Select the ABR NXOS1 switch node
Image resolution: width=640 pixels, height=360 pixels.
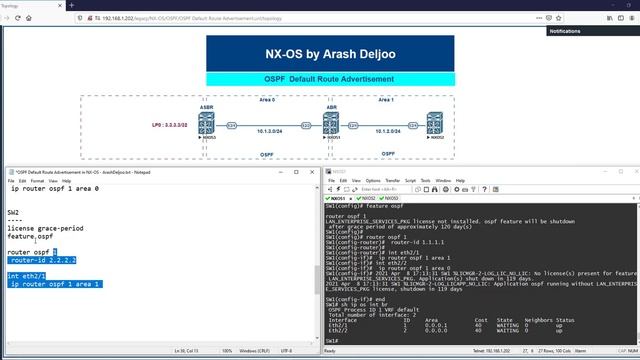[331, 123]
